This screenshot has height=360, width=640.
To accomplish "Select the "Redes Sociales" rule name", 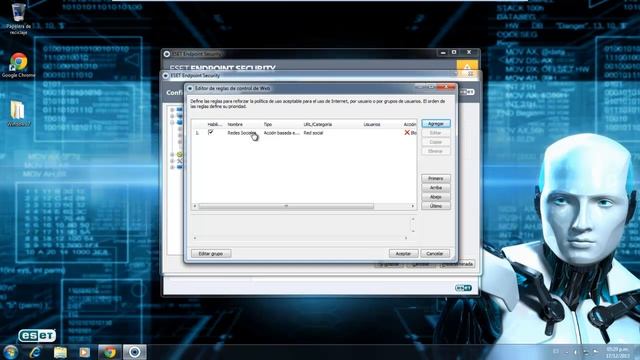I will [241, 133].
